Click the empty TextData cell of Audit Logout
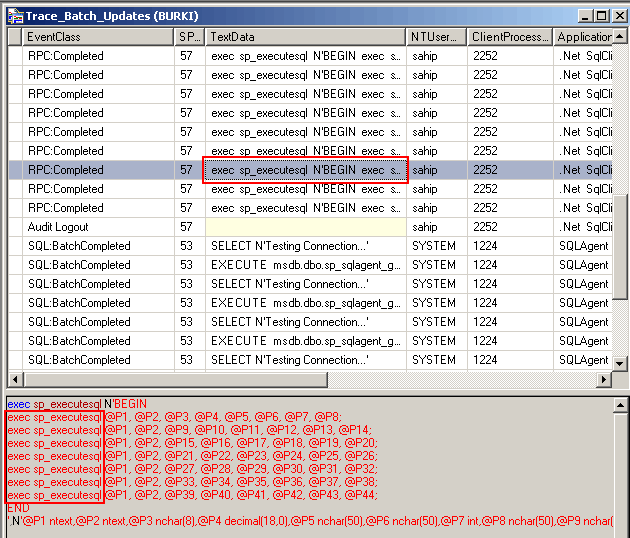The width and height of the screenshot is (630, 538). click(x=305, y=227)
